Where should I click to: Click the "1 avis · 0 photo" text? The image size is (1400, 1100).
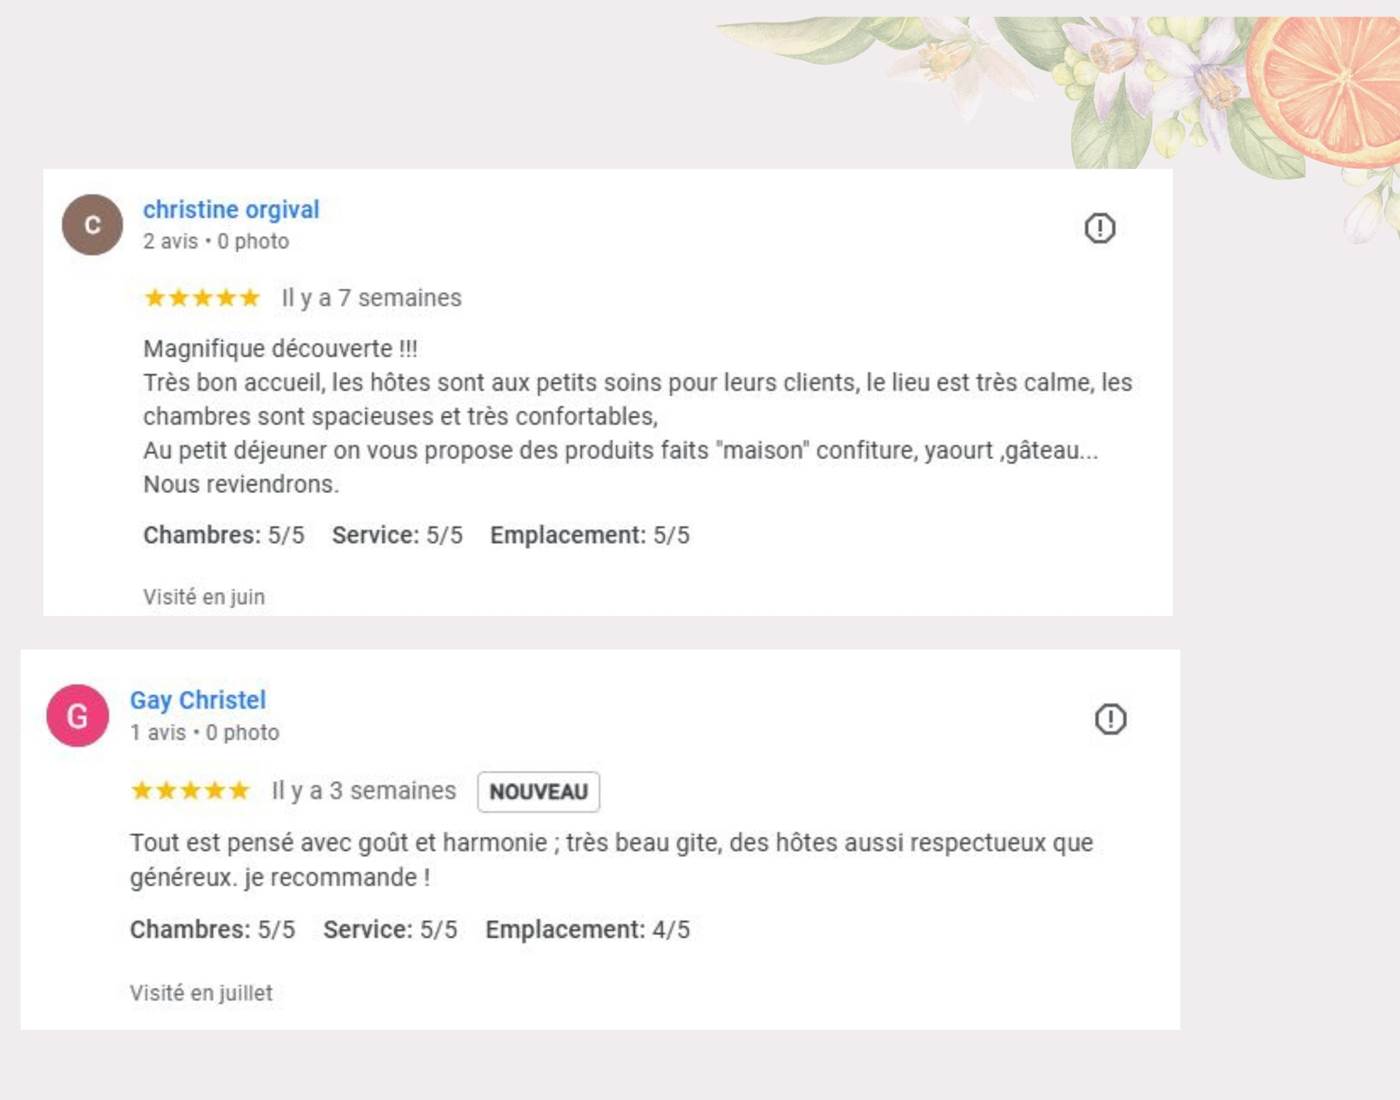coord(205,733)
